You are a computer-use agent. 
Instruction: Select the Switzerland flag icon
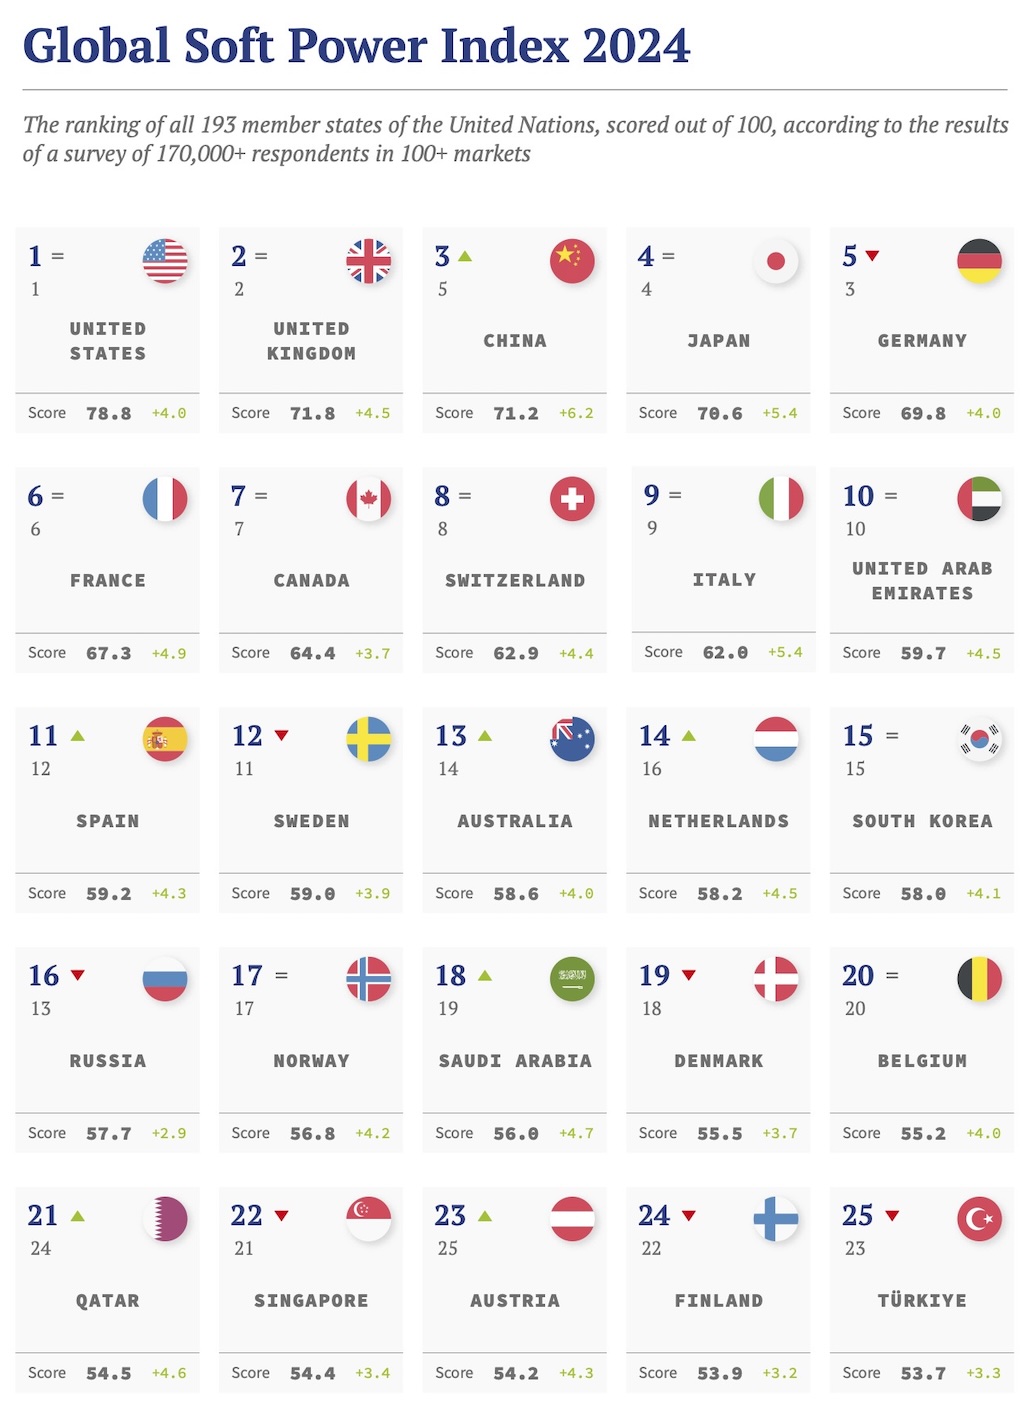572,499
